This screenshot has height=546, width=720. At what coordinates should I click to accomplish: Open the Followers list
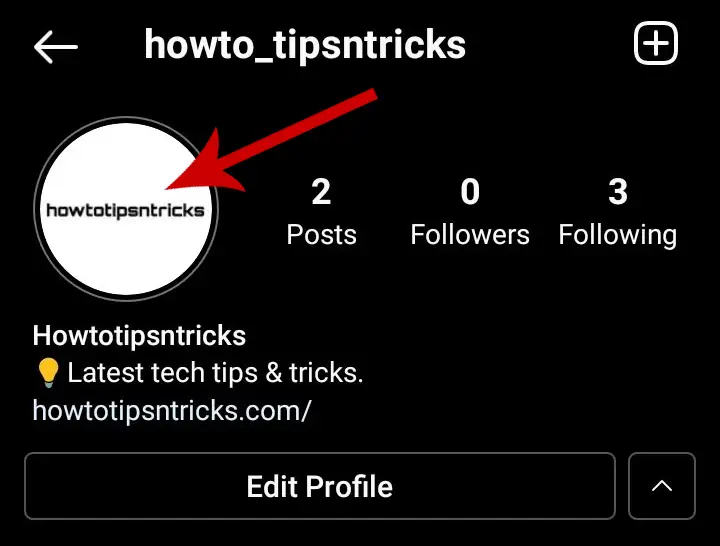(470, 235)
